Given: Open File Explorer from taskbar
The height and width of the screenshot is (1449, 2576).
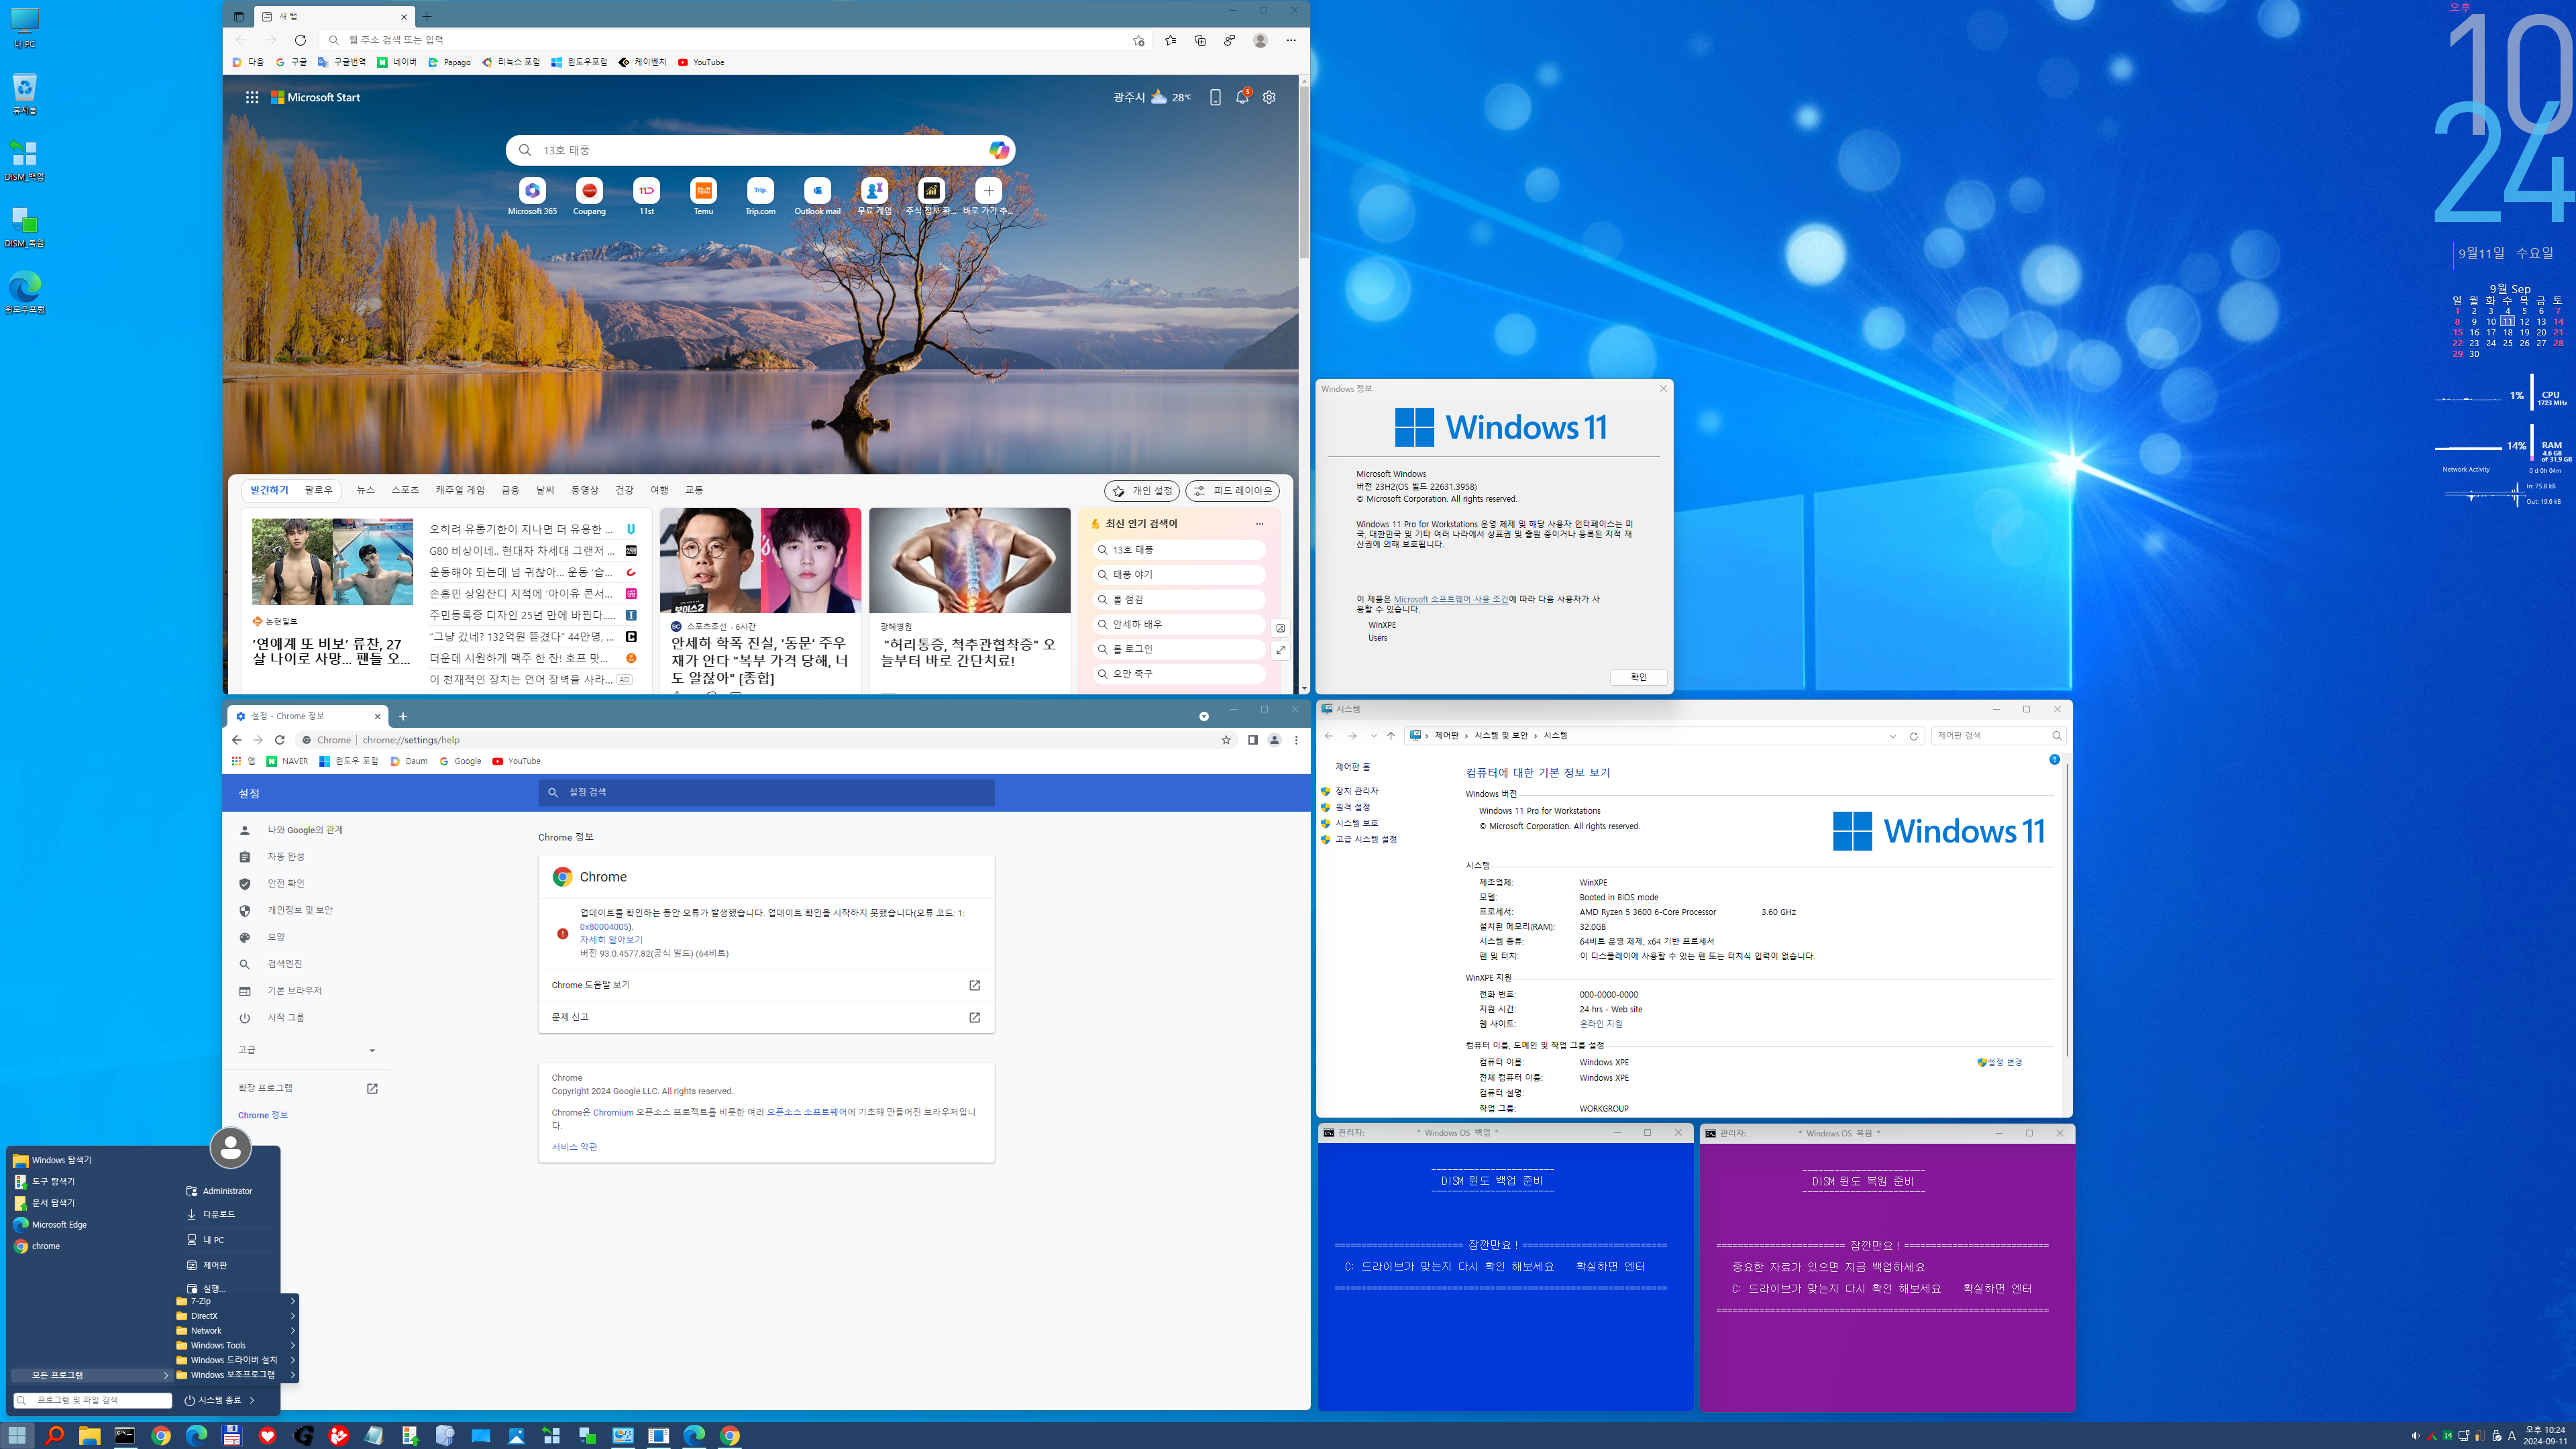Looking at the screenshot, I should 90,1436.
